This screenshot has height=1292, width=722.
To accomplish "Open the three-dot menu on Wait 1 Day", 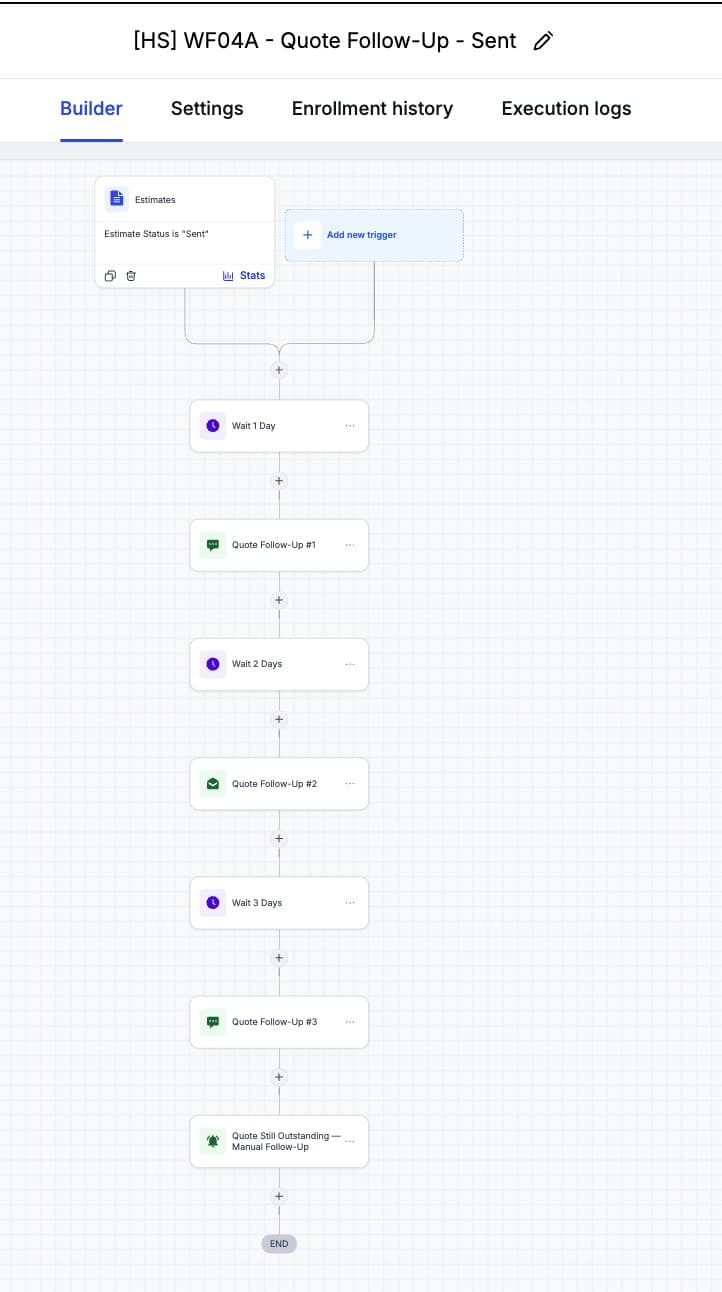I will point(349,426).
